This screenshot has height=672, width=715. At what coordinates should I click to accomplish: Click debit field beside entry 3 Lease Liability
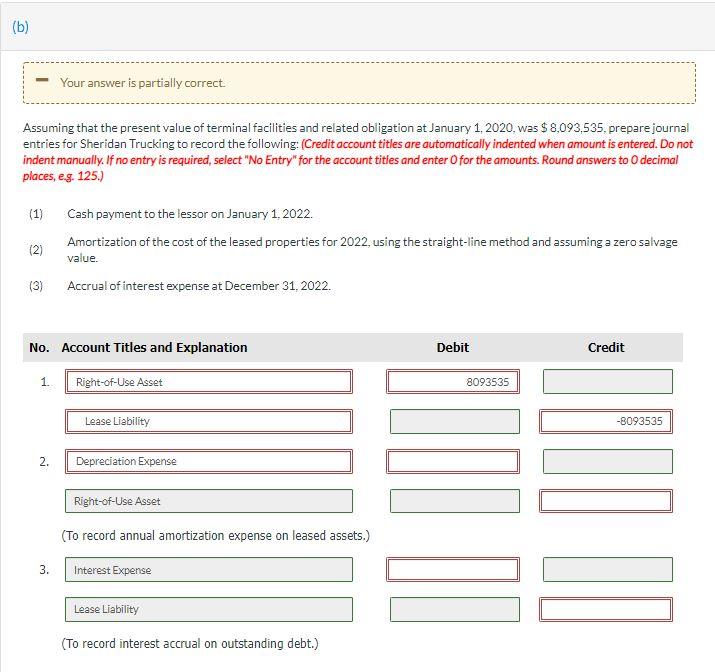click(x=455, y=610)
